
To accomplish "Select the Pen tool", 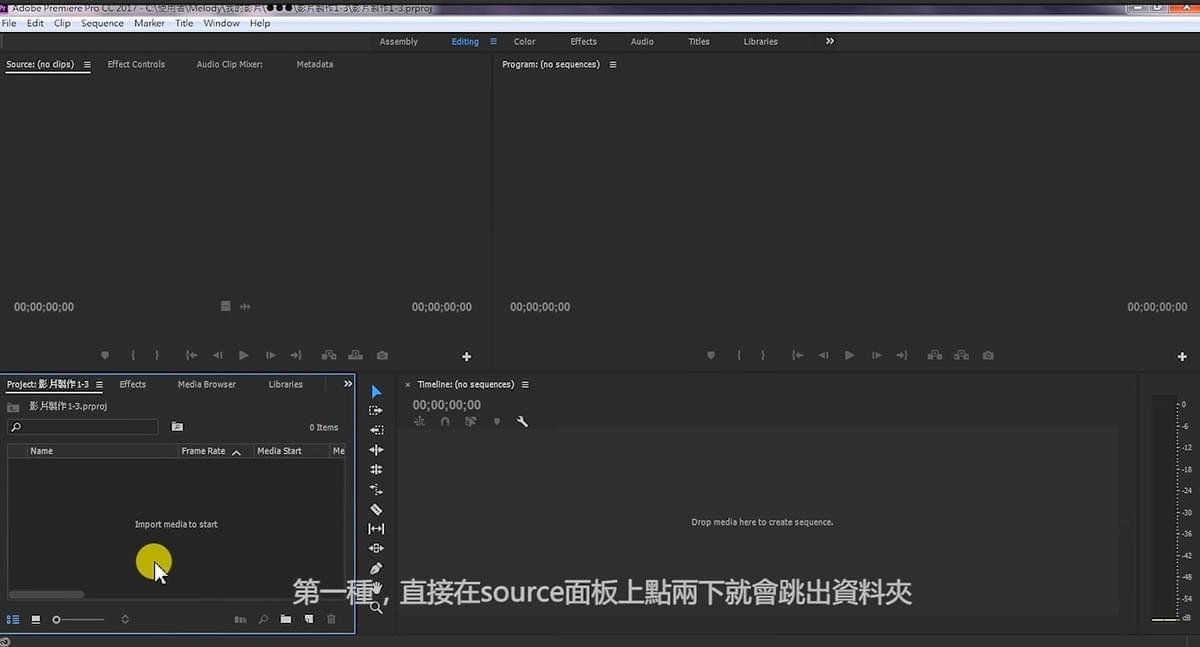I will coord(376,568).
